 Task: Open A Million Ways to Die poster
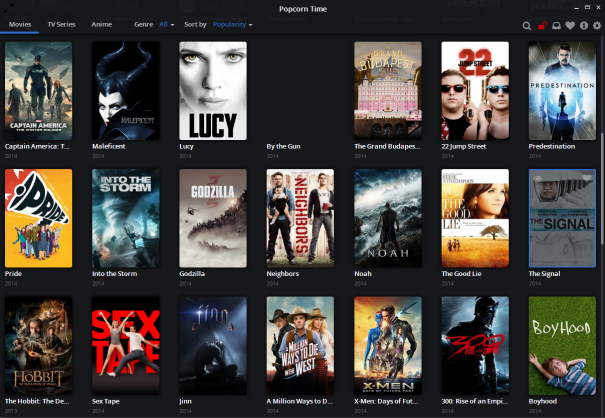click(x=300, y=345)
